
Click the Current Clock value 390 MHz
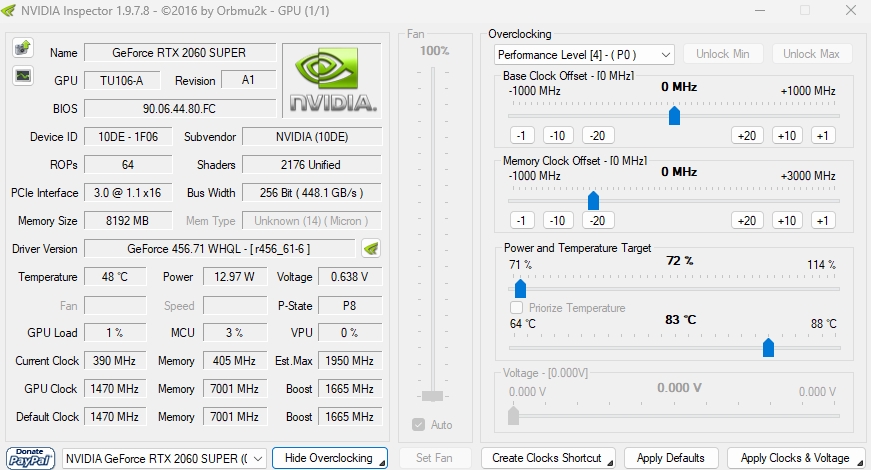(x=115, y=361)
